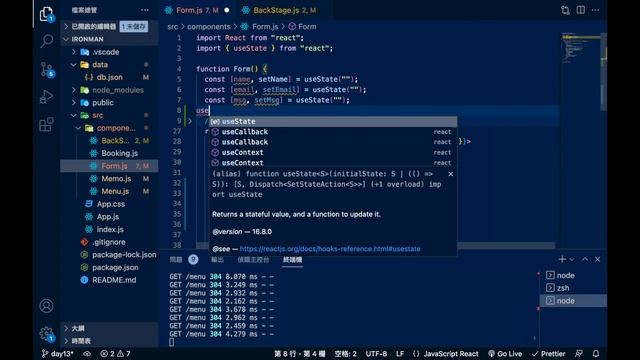The height and width of the screenshot is (360, 640).
Task: Expand the node_modules folder
Action: coord(109,90)
